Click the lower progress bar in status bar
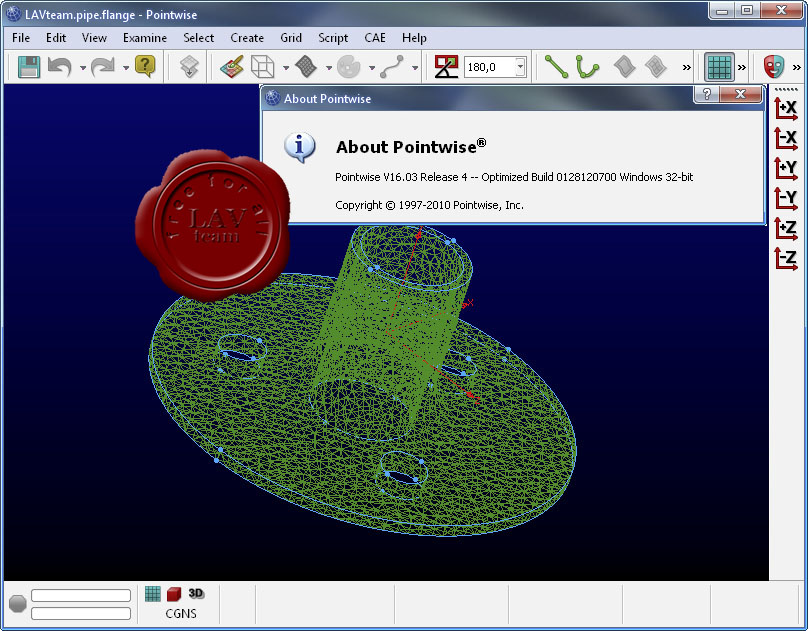Screen dimensions: 808x631 81,613
